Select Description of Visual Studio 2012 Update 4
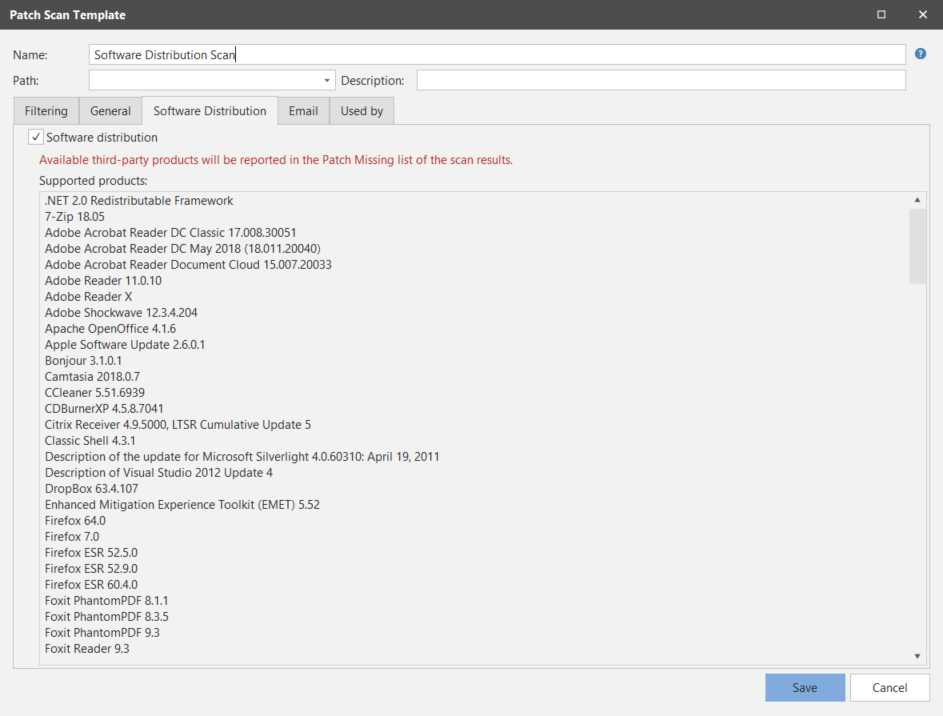Screen dimensions: 943x716 click(x=159, y=473)
